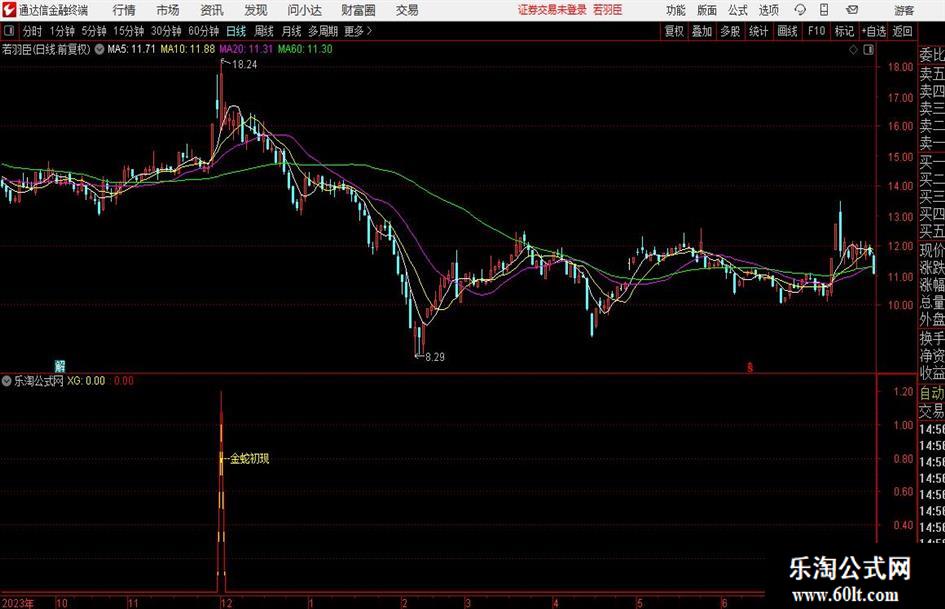945x609 pixels.
Task: Click the 若羽臣 stock name in title bar
Action: coord(608,10)
